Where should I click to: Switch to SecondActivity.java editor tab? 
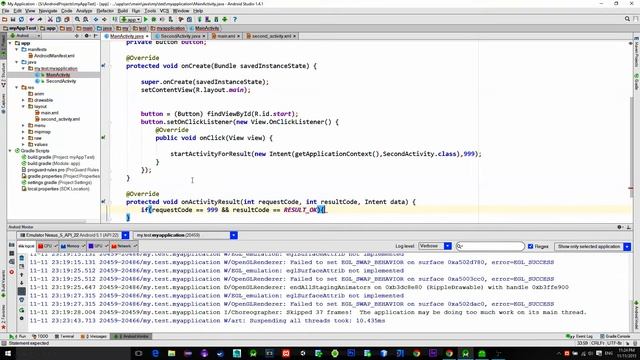[x=180, y=36]
